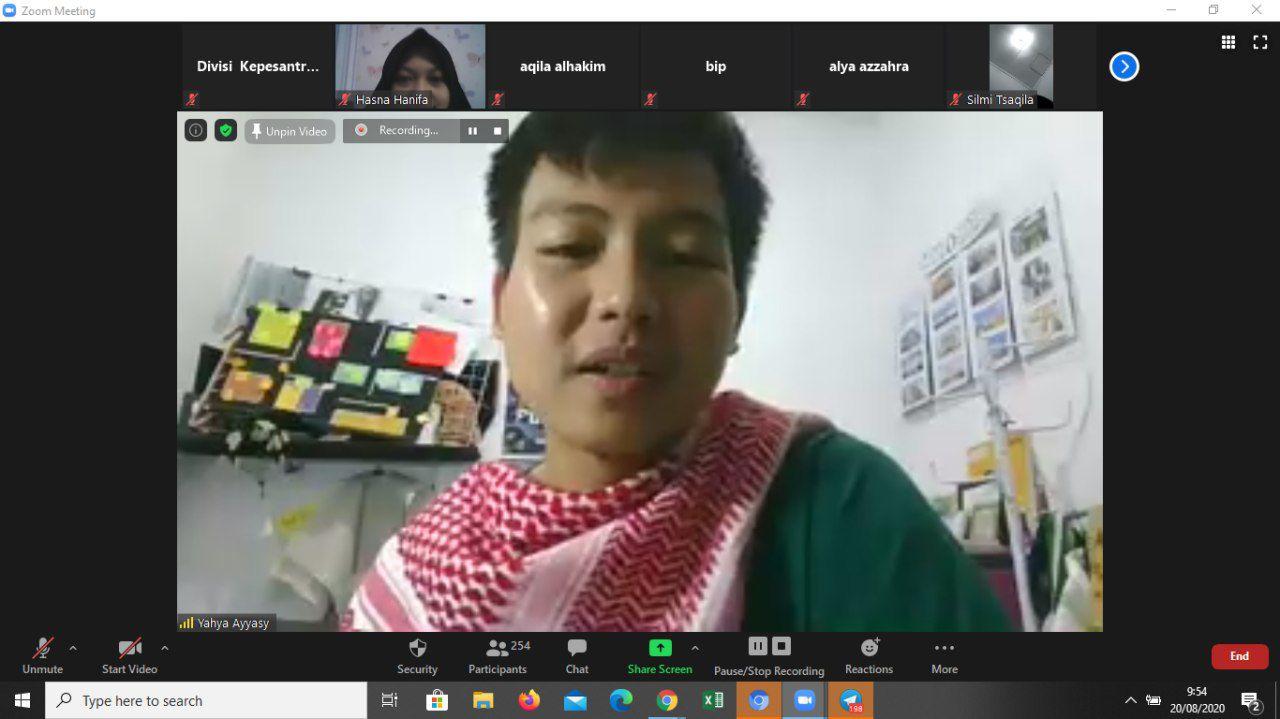
Task: Open Google Chrome from the taskbar
Action: pyautogui.click(x=667, y=701)
